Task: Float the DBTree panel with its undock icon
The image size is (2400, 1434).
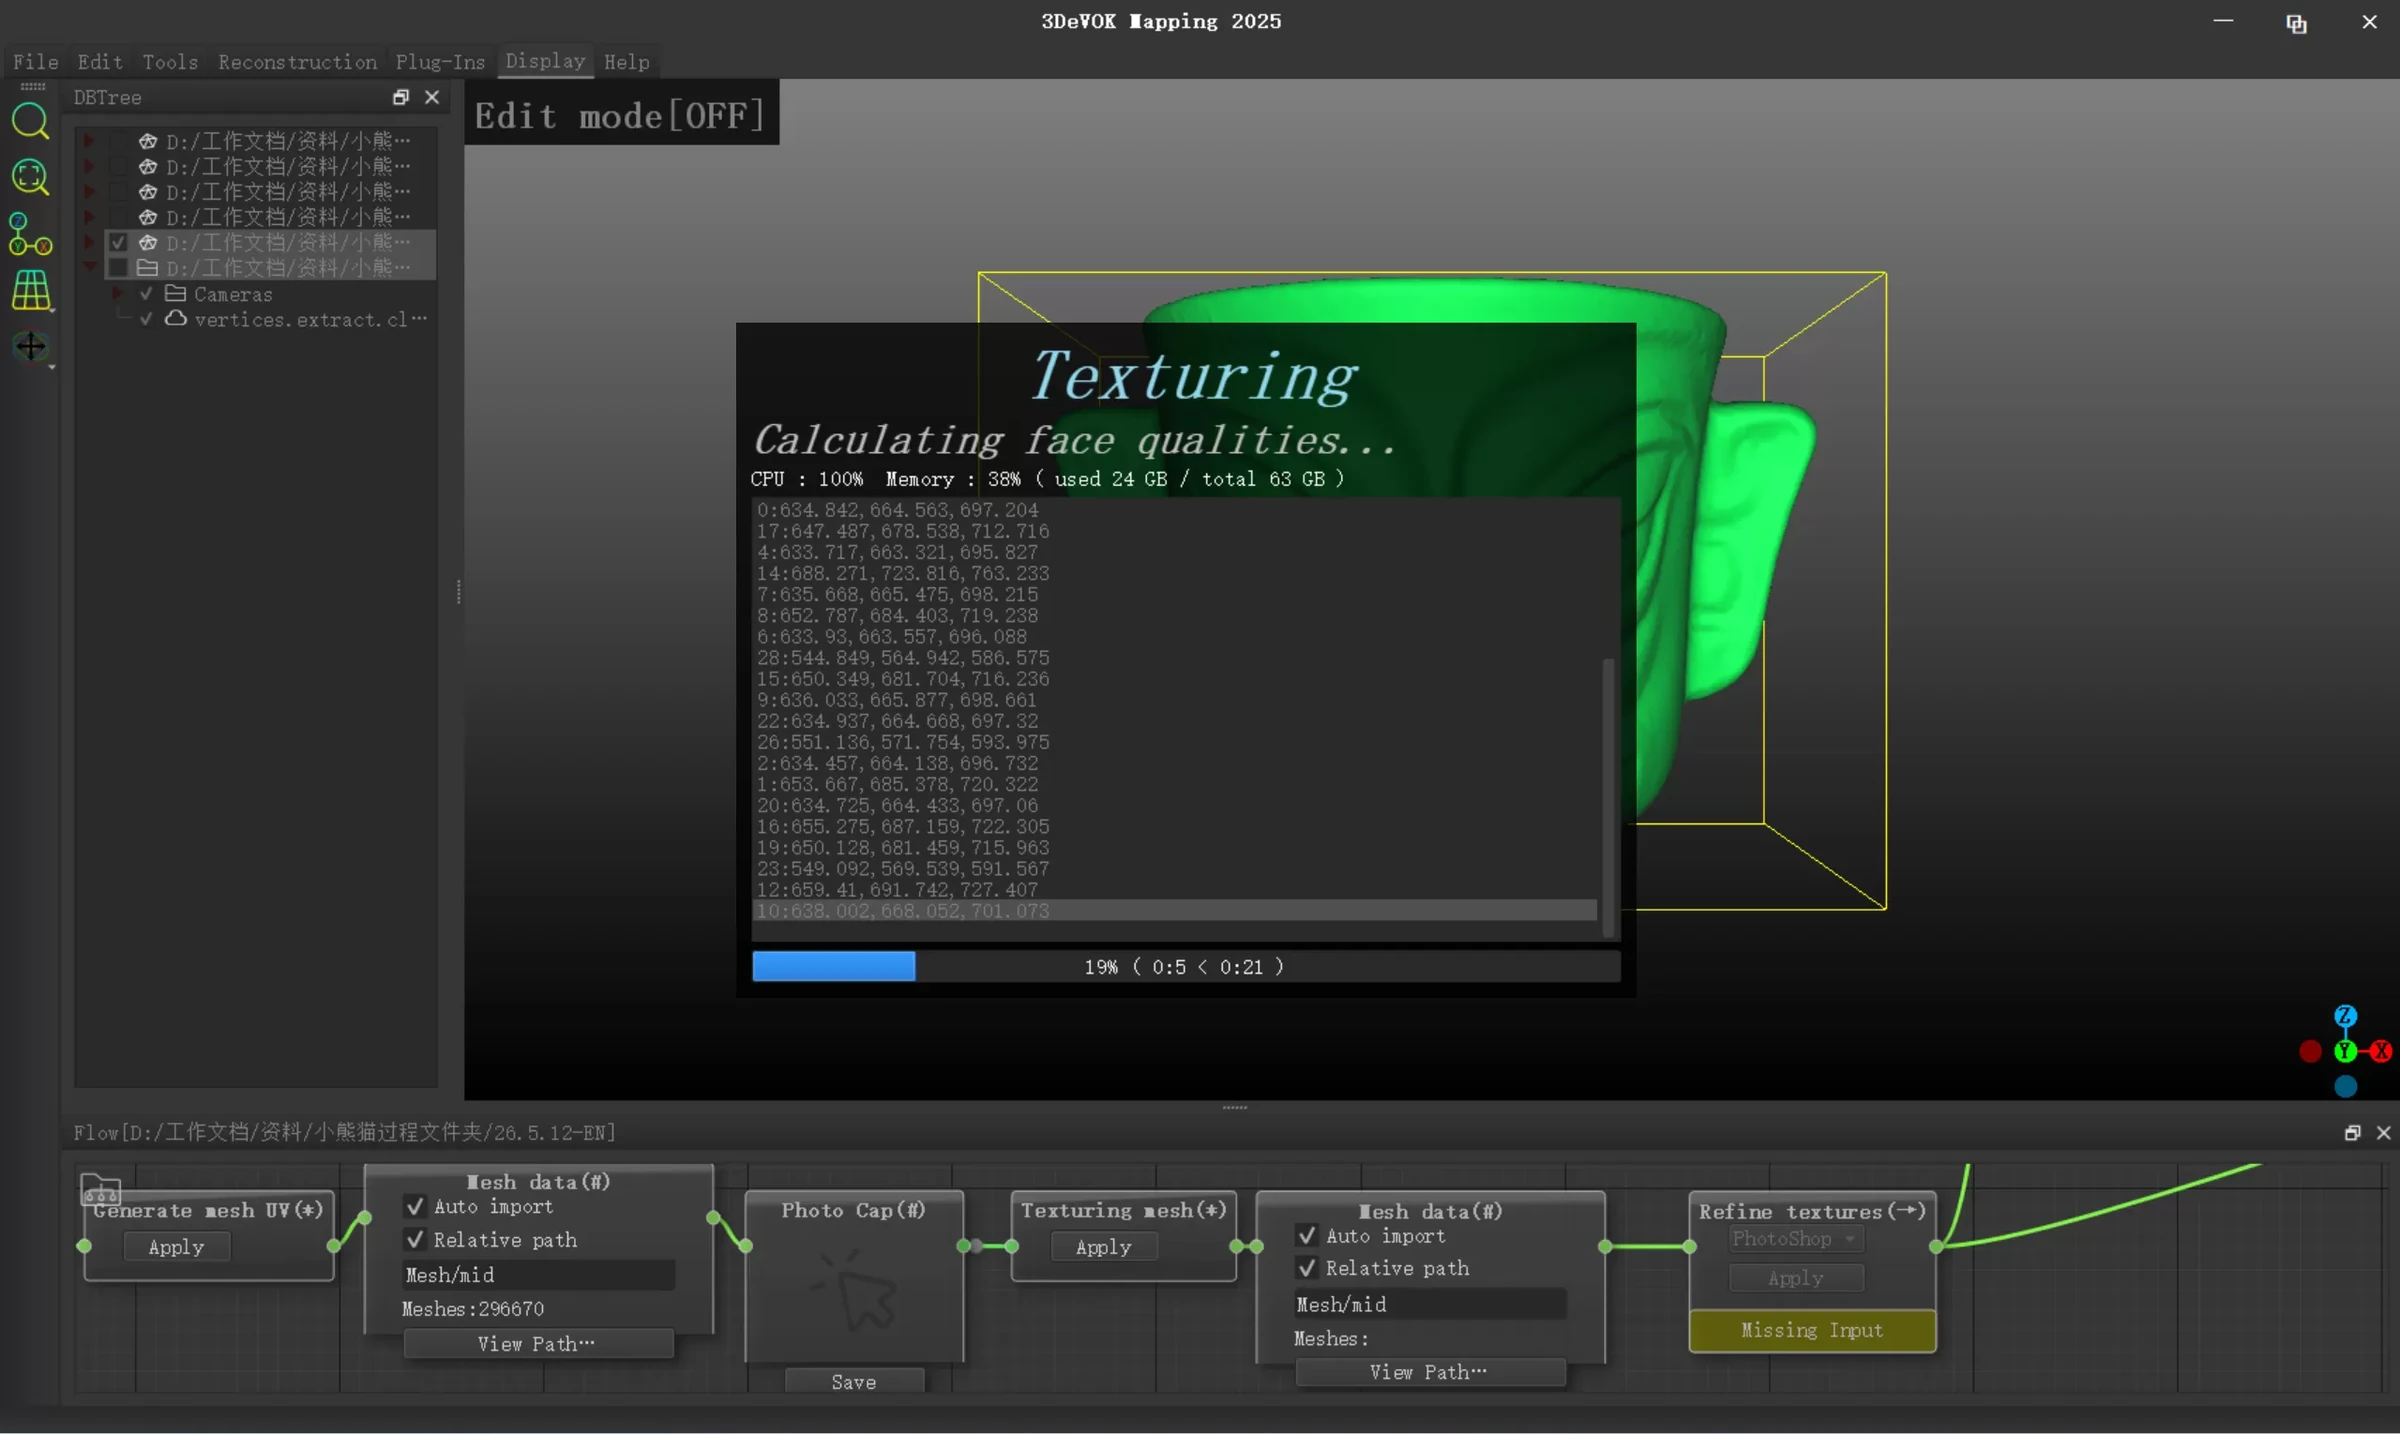Action: [401, 97]
